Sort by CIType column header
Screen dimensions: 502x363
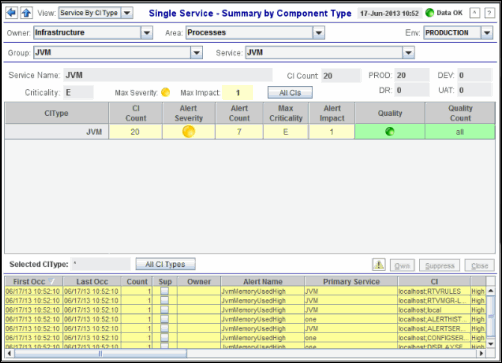pyautogui.click(x=56, y=113)
